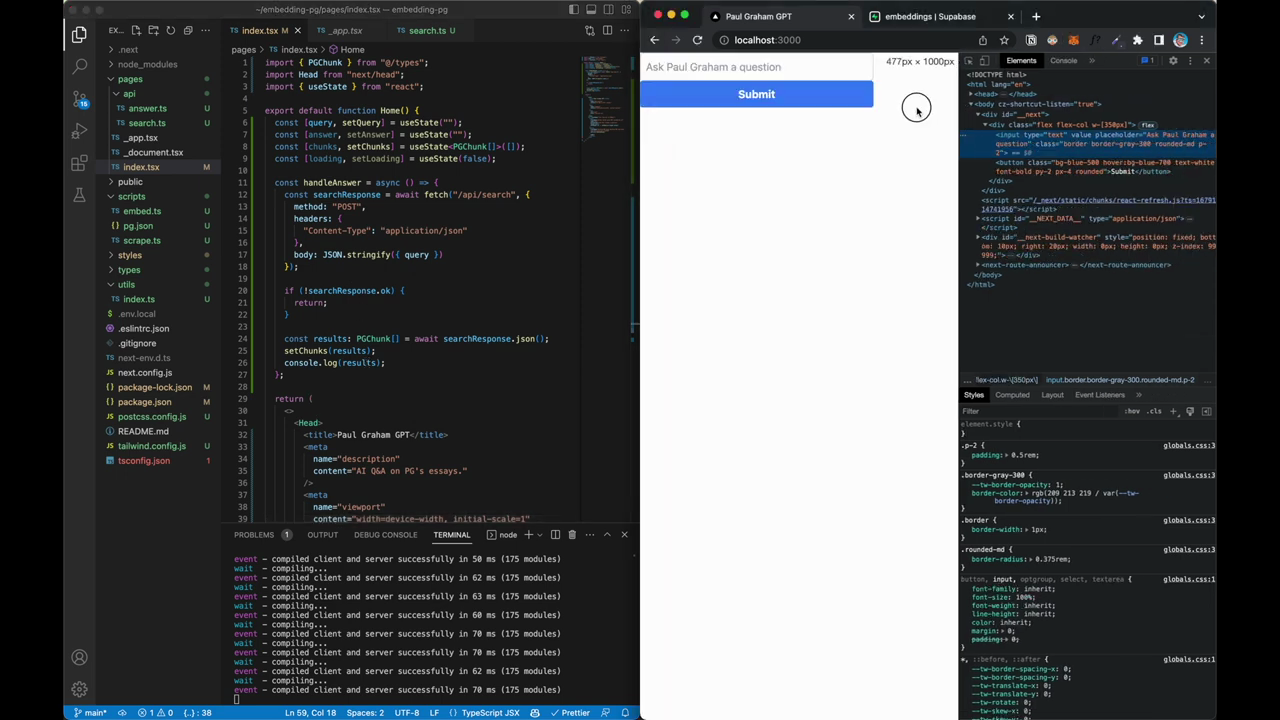Click the Filter box in Styles pane
Screen dimensions: 1280x720
(1038, 411)
